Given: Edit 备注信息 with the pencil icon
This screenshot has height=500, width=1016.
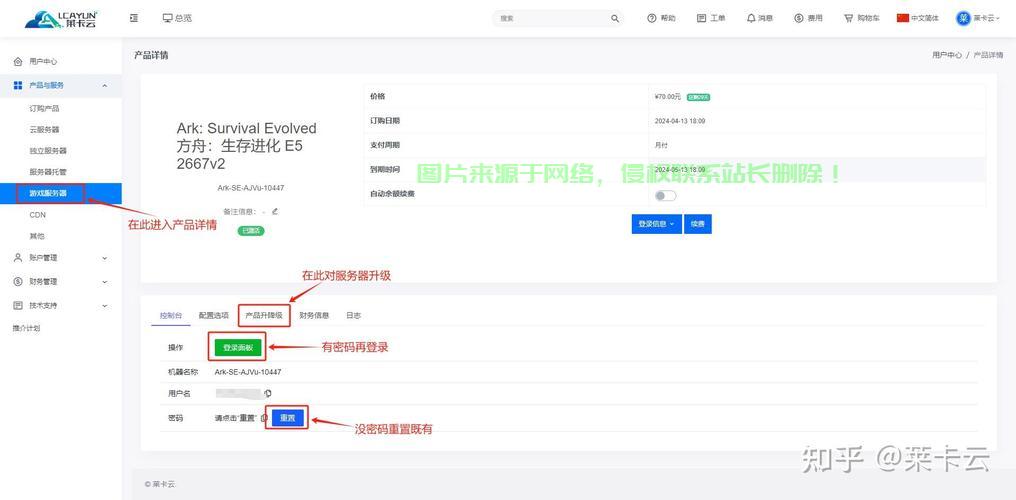Looking at the screenshot, I should tap(275, 211).
